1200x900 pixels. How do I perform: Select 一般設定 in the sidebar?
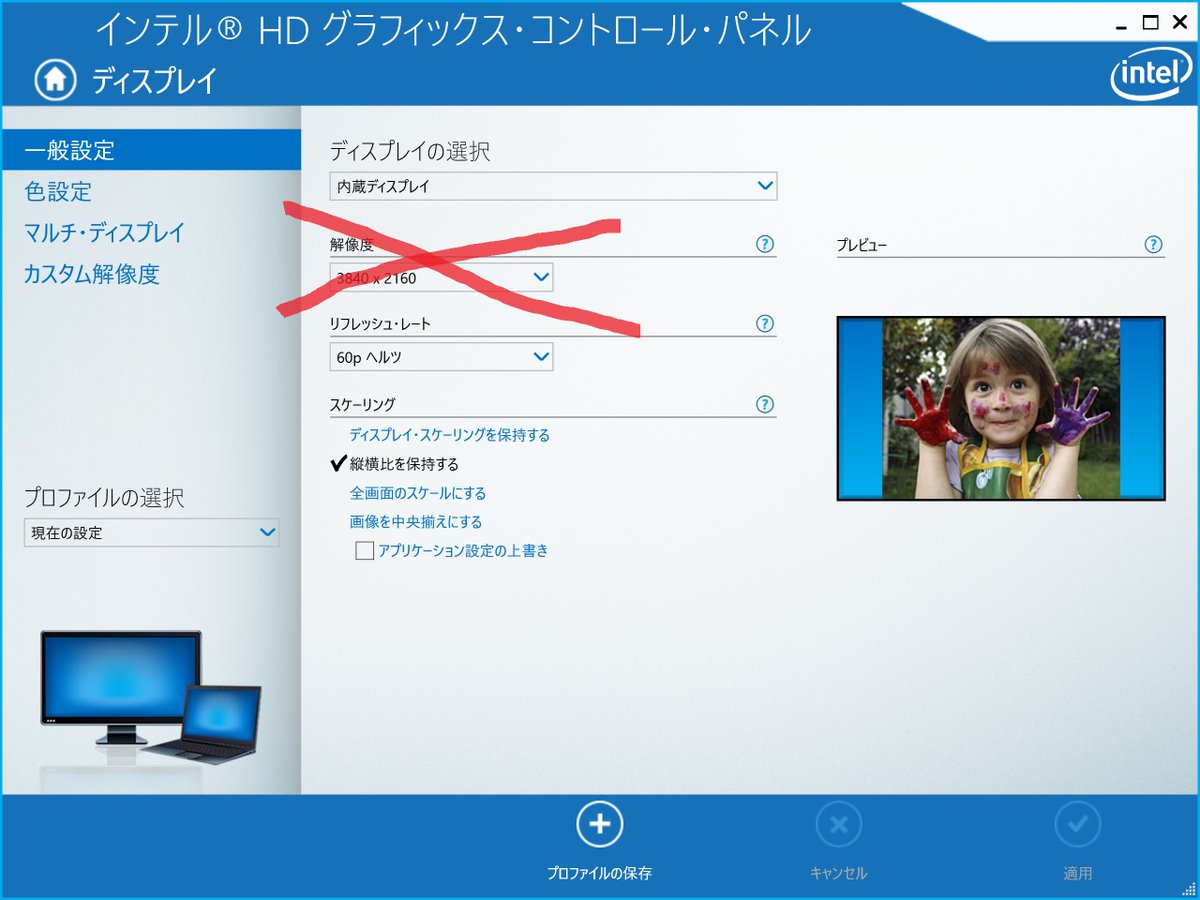coord(150,150)
